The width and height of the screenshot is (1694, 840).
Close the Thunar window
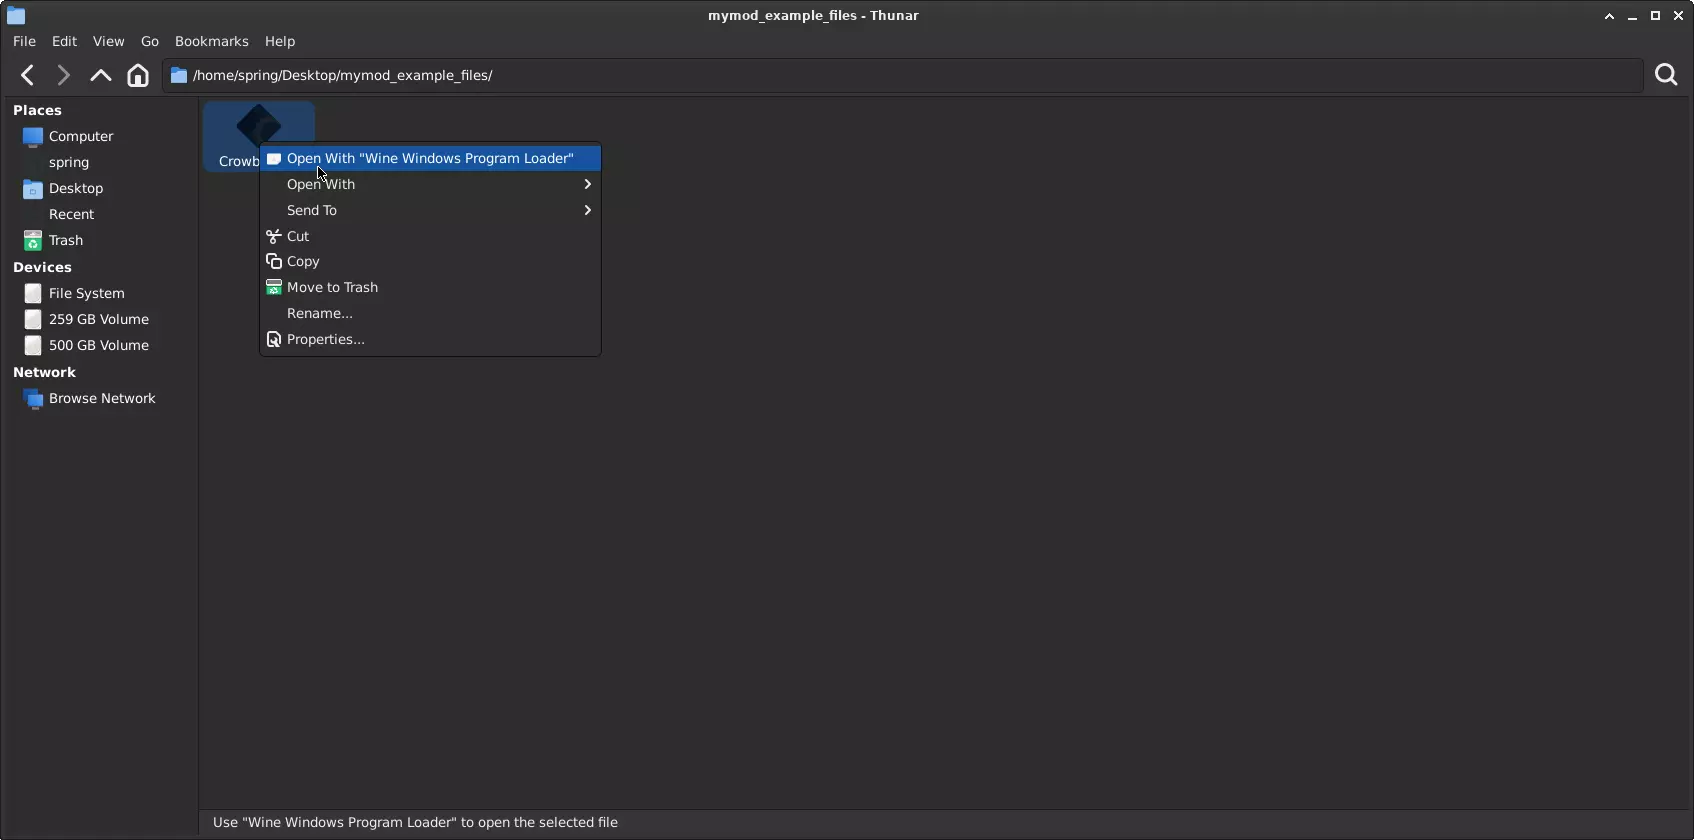(1678, 15)
